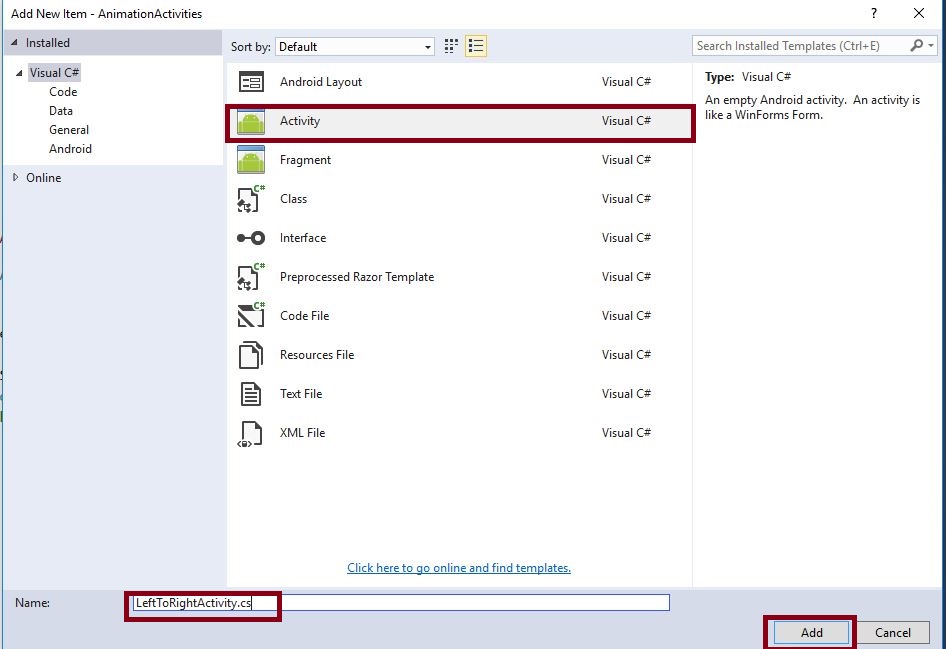
Task: Select the Android Layout template icon
Action: [x=251, y=81]
